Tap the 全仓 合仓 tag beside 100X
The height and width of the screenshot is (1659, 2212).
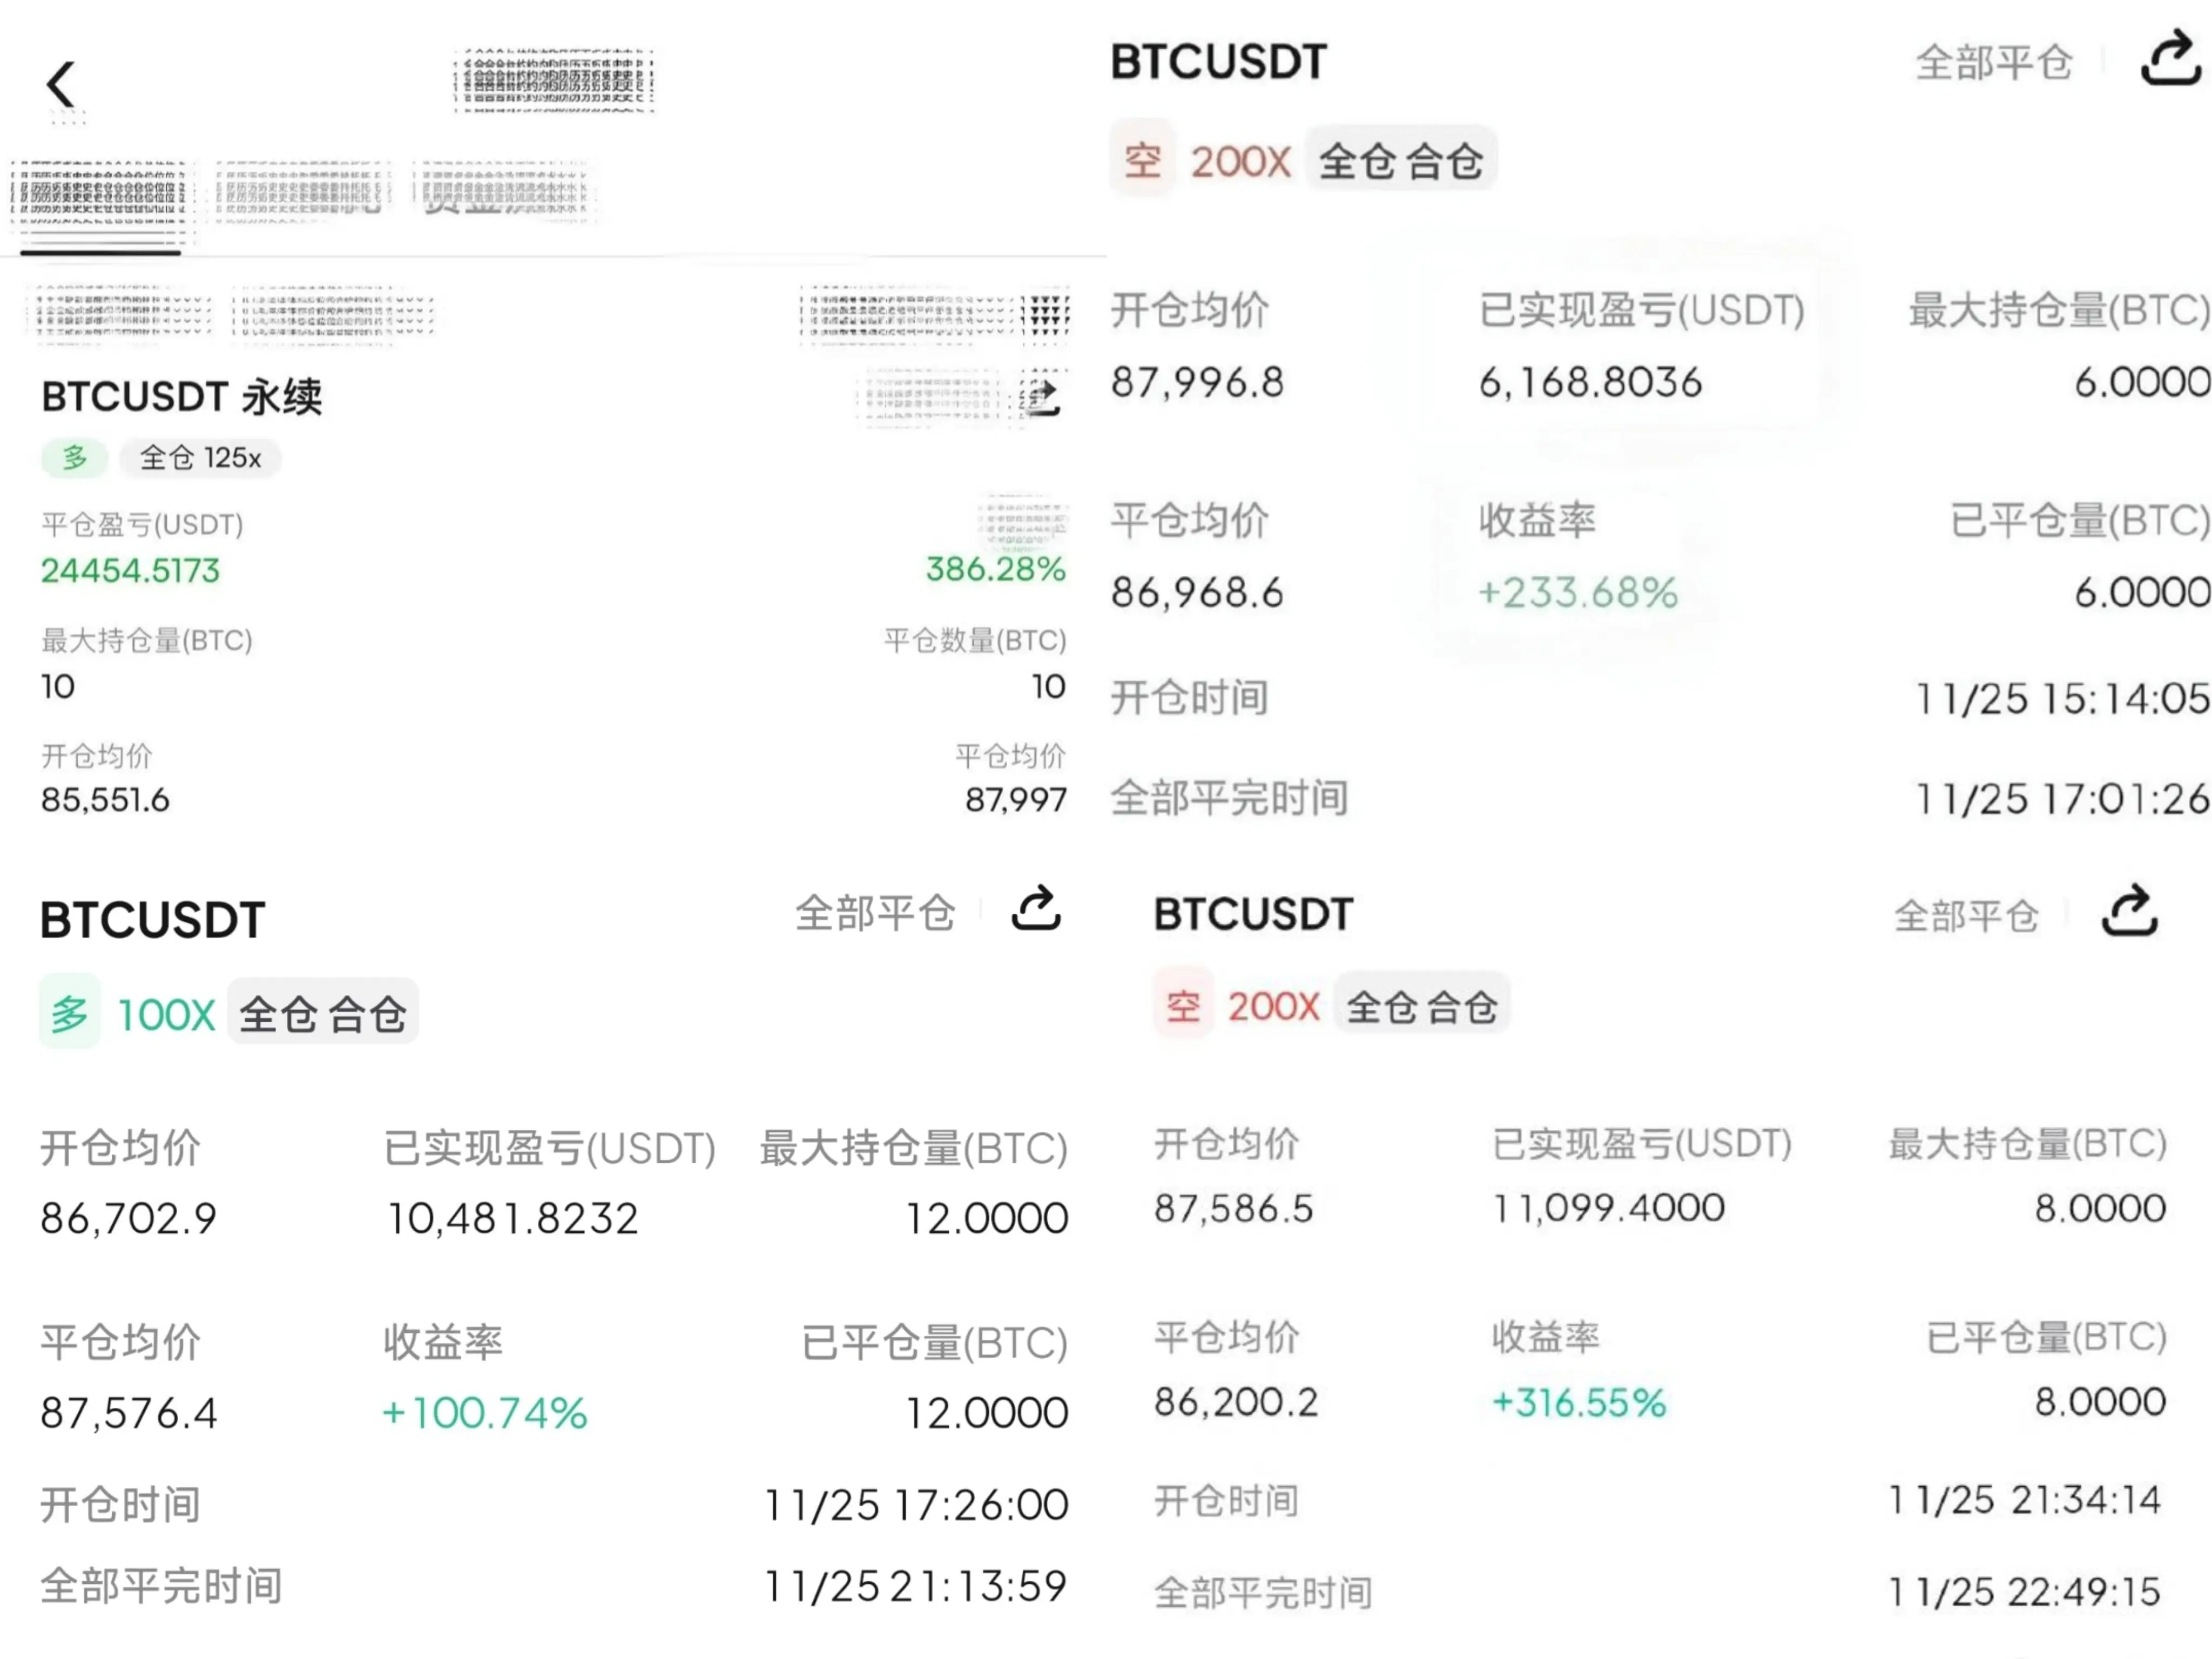[x=323, y=1012]
